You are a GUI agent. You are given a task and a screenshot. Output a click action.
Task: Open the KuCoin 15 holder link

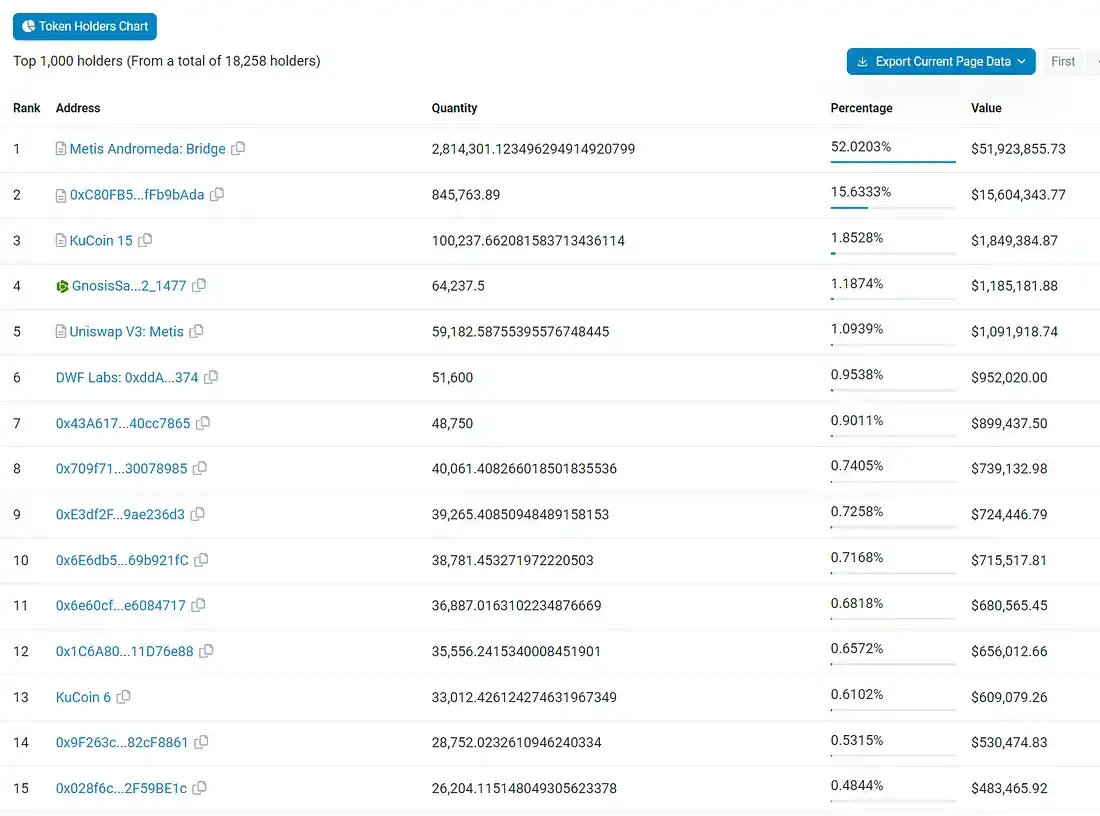[x=101, y=241]
